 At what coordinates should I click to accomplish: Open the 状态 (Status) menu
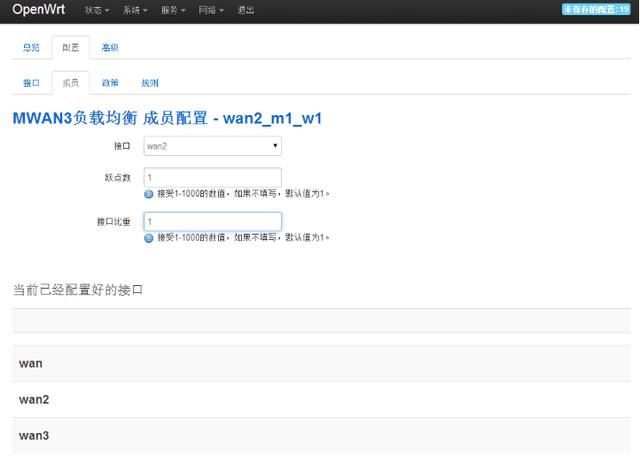pyautogui.click(x=97, y=10)
